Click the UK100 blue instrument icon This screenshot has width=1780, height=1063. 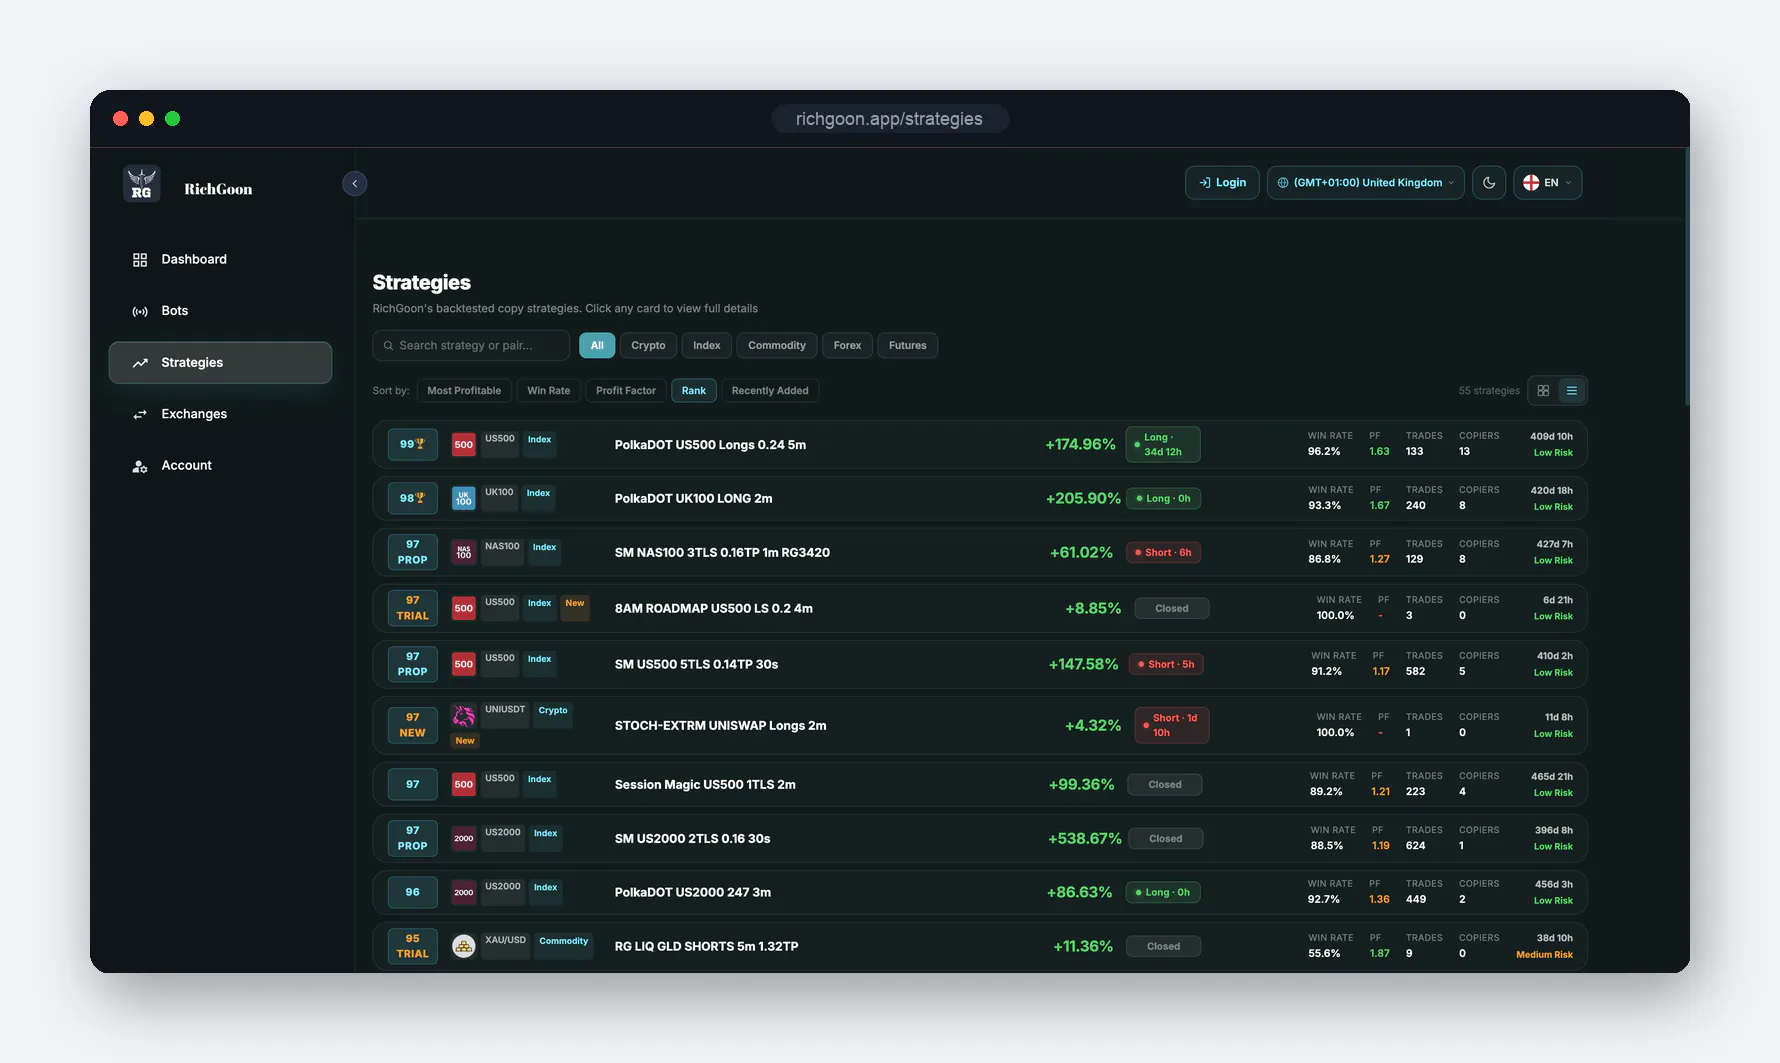click(x=463, y=499)
